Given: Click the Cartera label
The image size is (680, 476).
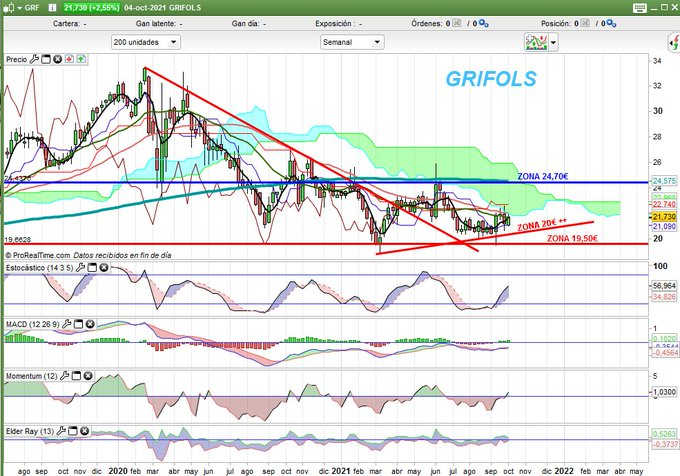Looking at the screenshot, I should pyautogui.click(x=66, y=23).
